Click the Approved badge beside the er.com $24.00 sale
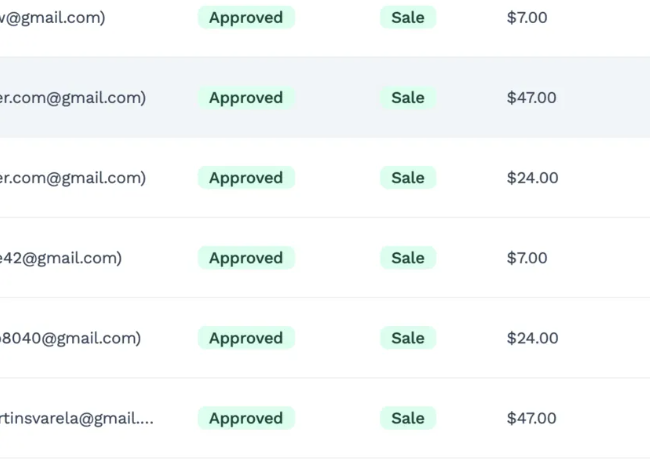This screenshot has width=650, height=466. 246,178
